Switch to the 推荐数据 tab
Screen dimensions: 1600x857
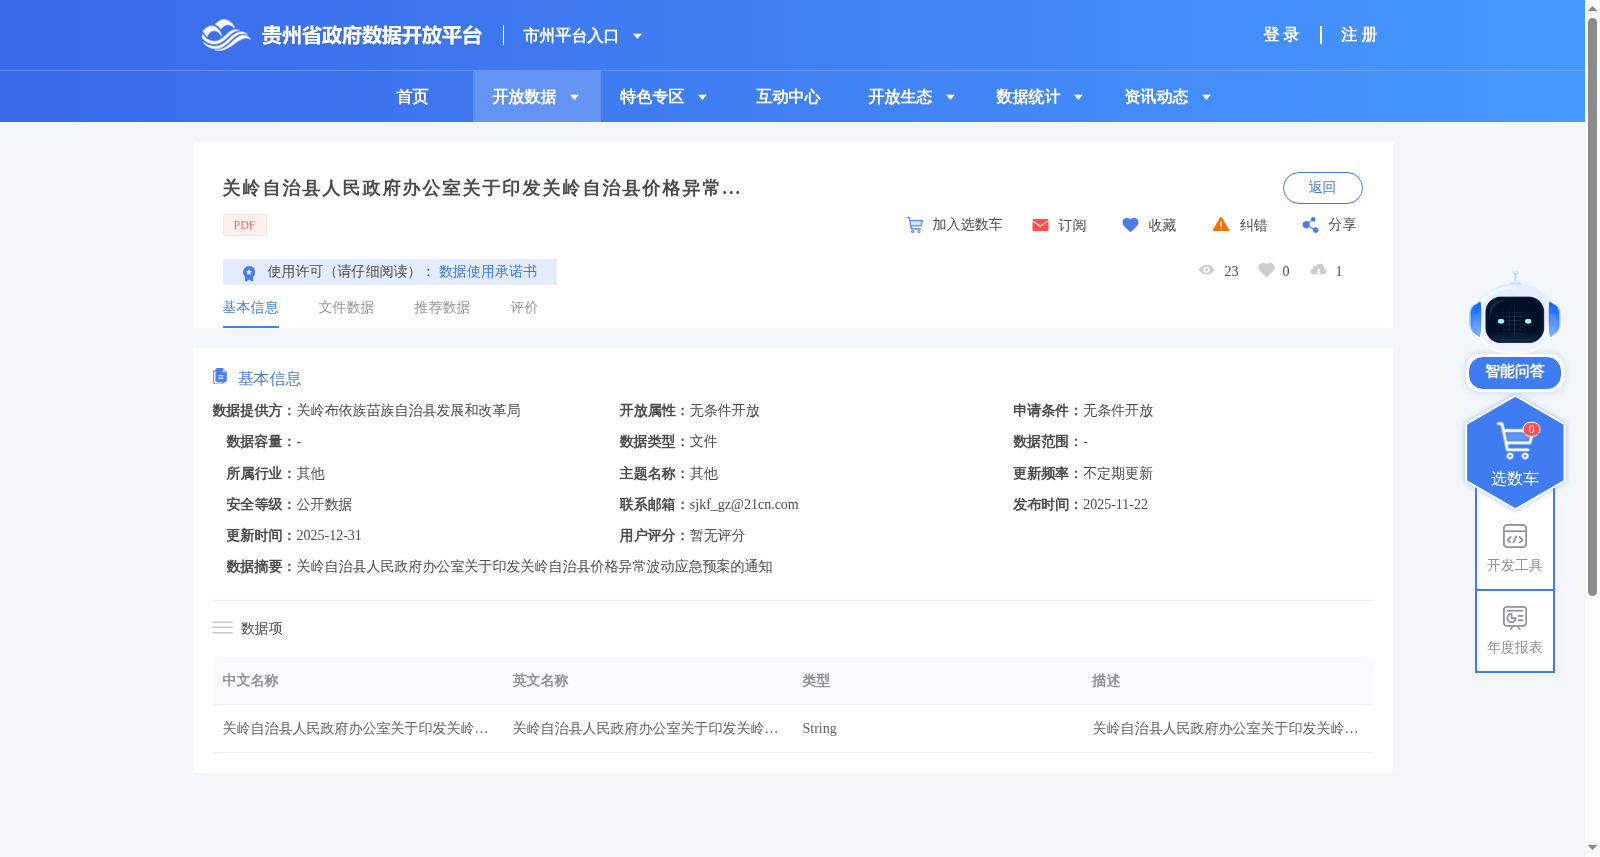(442, 307)
